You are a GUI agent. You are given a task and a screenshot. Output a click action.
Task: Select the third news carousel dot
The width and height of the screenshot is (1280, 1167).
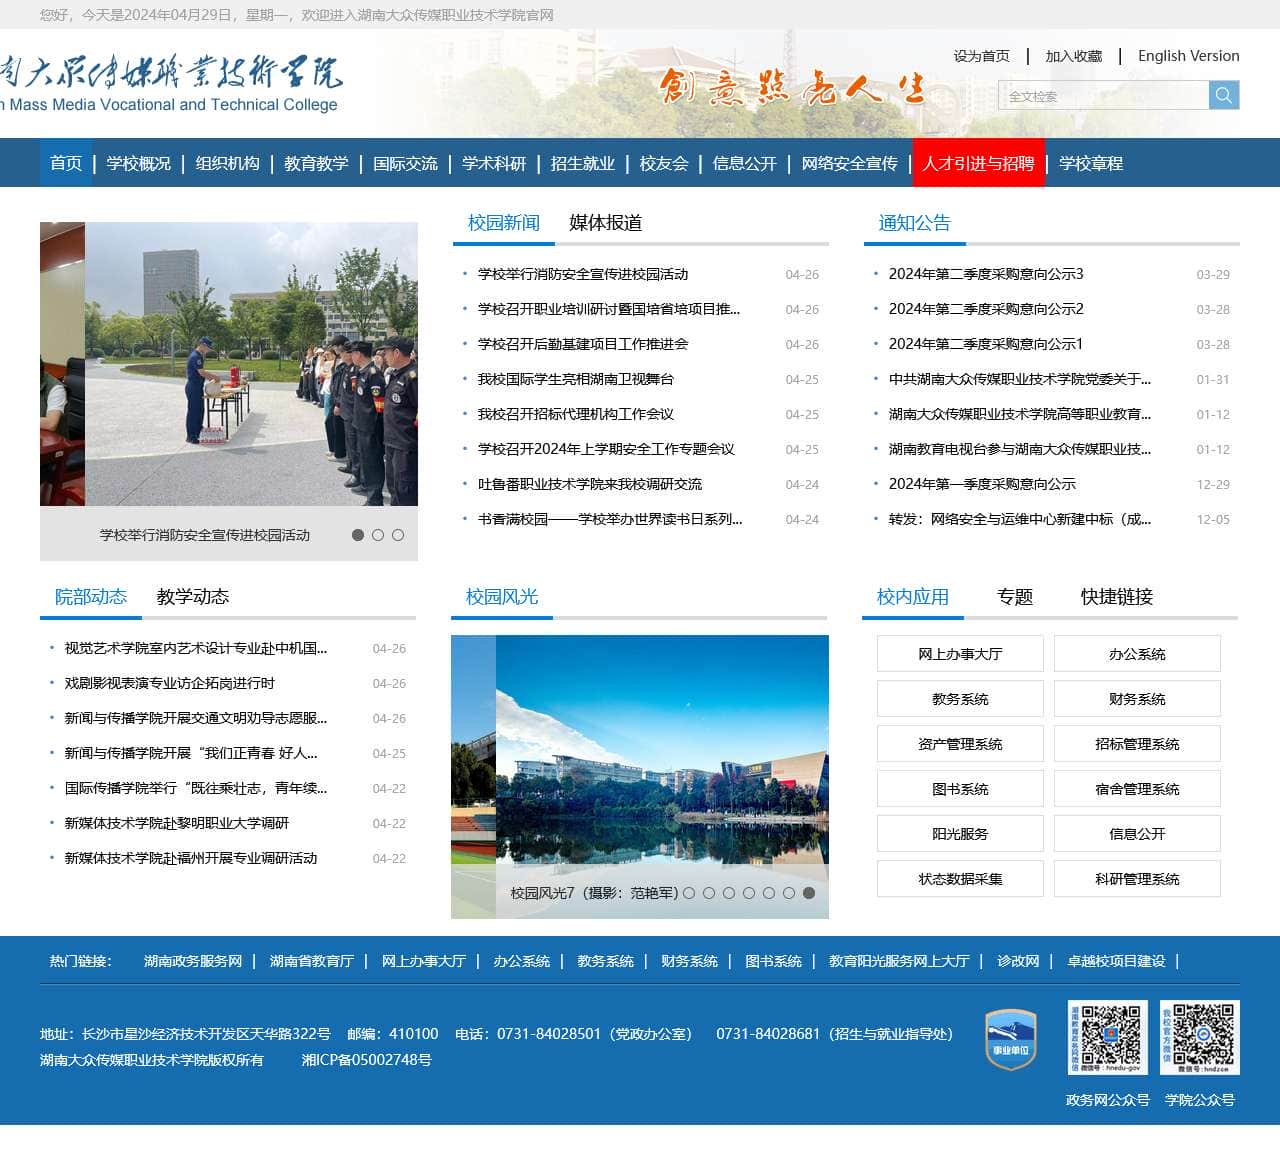point(398,535)
